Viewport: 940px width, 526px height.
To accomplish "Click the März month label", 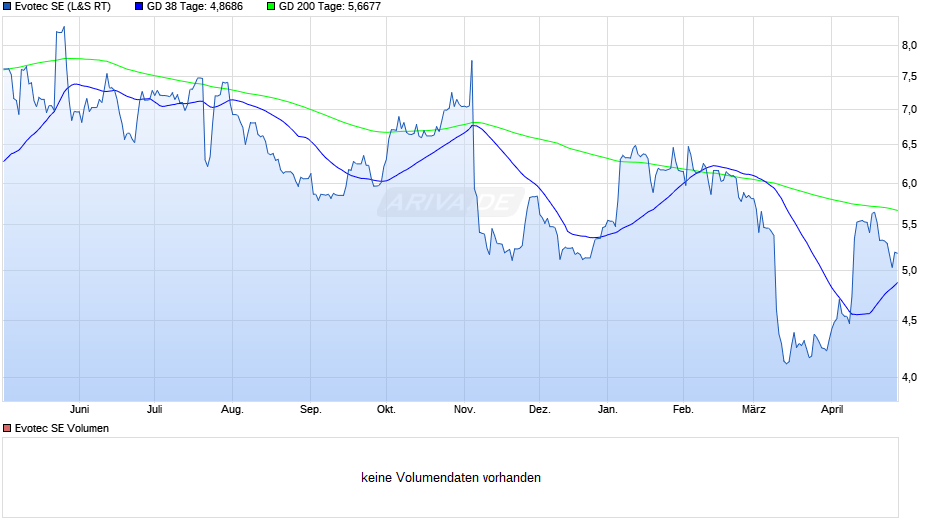I will [x=754, y=409].
